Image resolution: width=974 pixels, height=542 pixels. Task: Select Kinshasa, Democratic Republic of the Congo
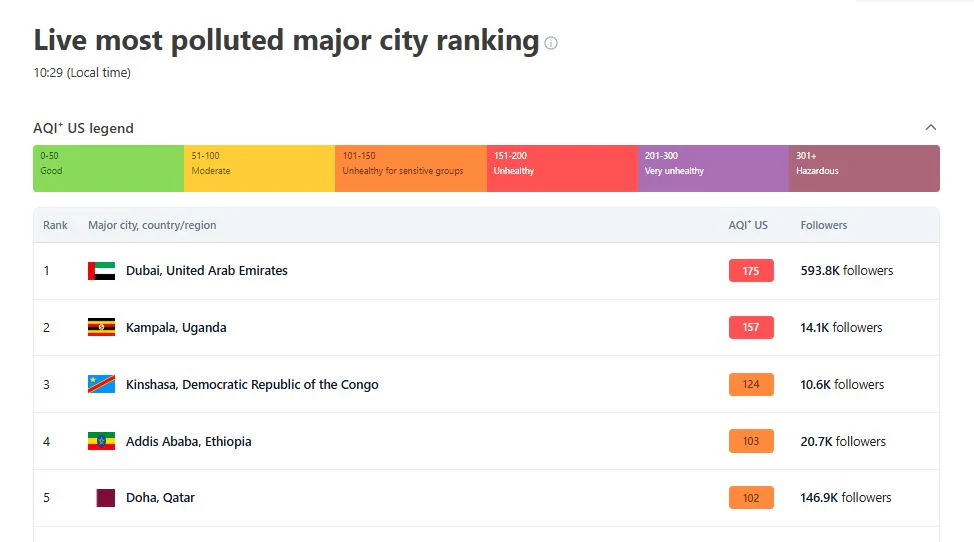252,384
